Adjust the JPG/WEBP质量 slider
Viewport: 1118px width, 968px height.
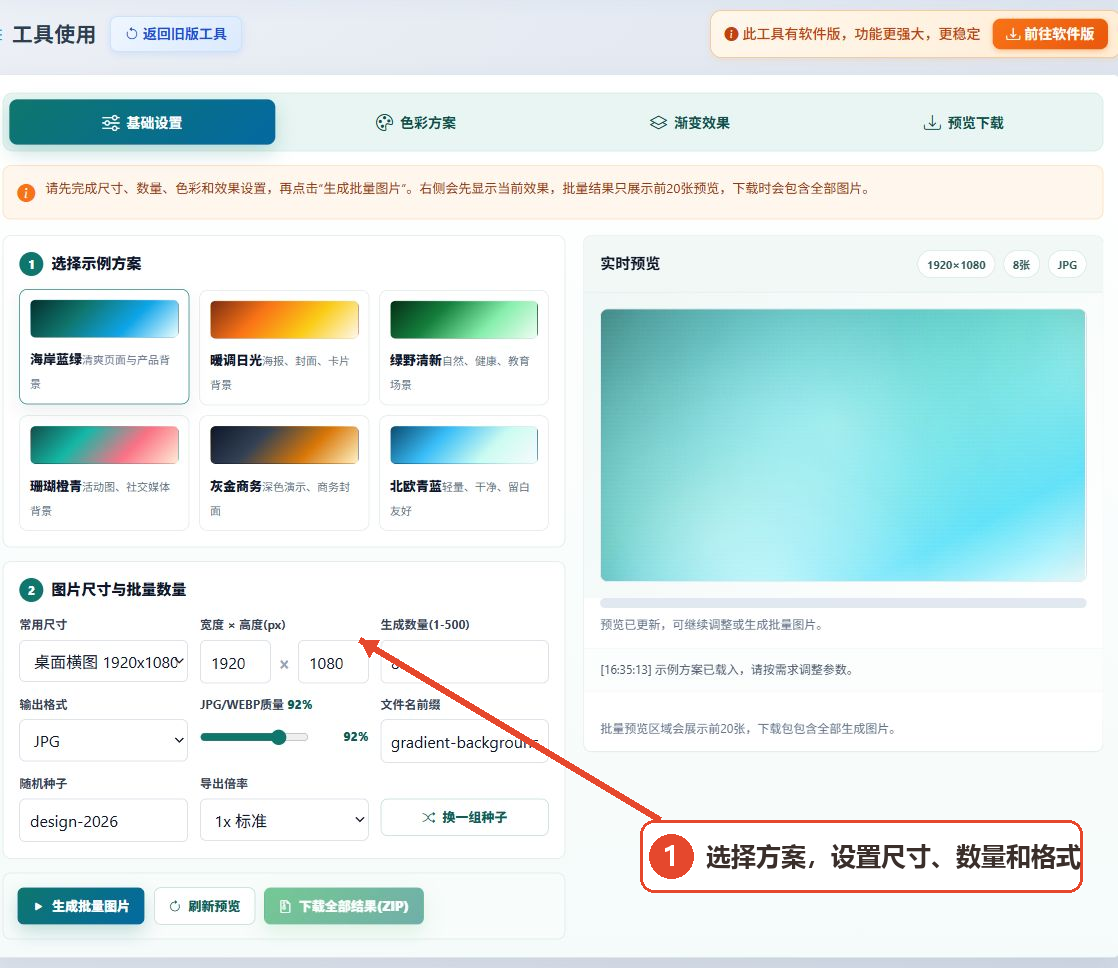(254, 737)
